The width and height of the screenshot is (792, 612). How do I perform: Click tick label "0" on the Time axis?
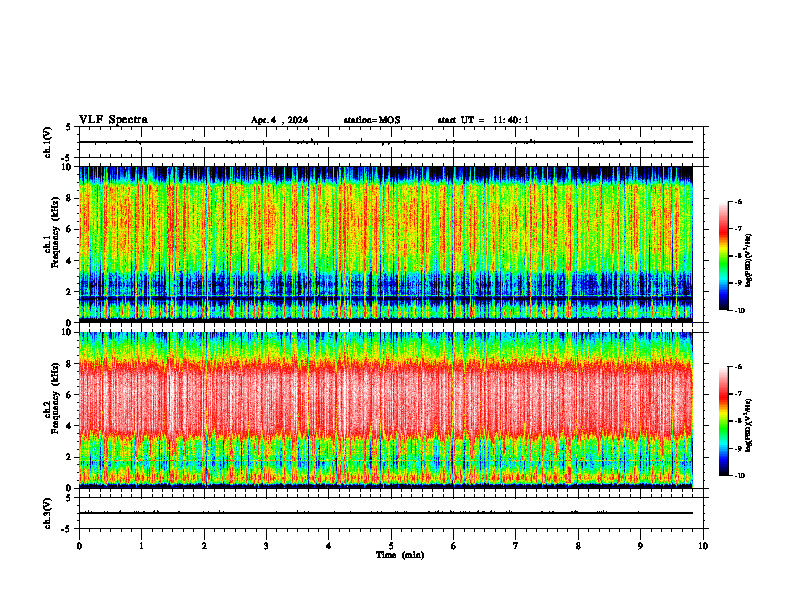point(79,546)
